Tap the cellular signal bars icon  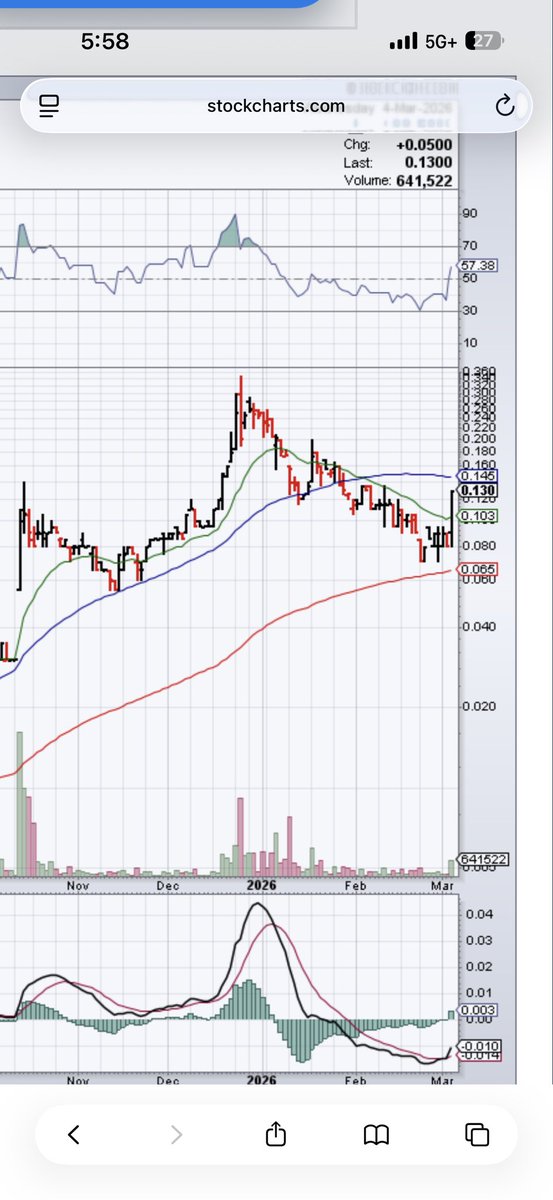coord(402,43)
